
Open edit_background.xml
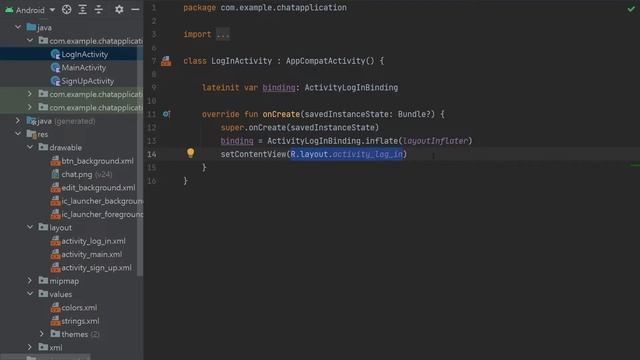[x=98, y=188]
